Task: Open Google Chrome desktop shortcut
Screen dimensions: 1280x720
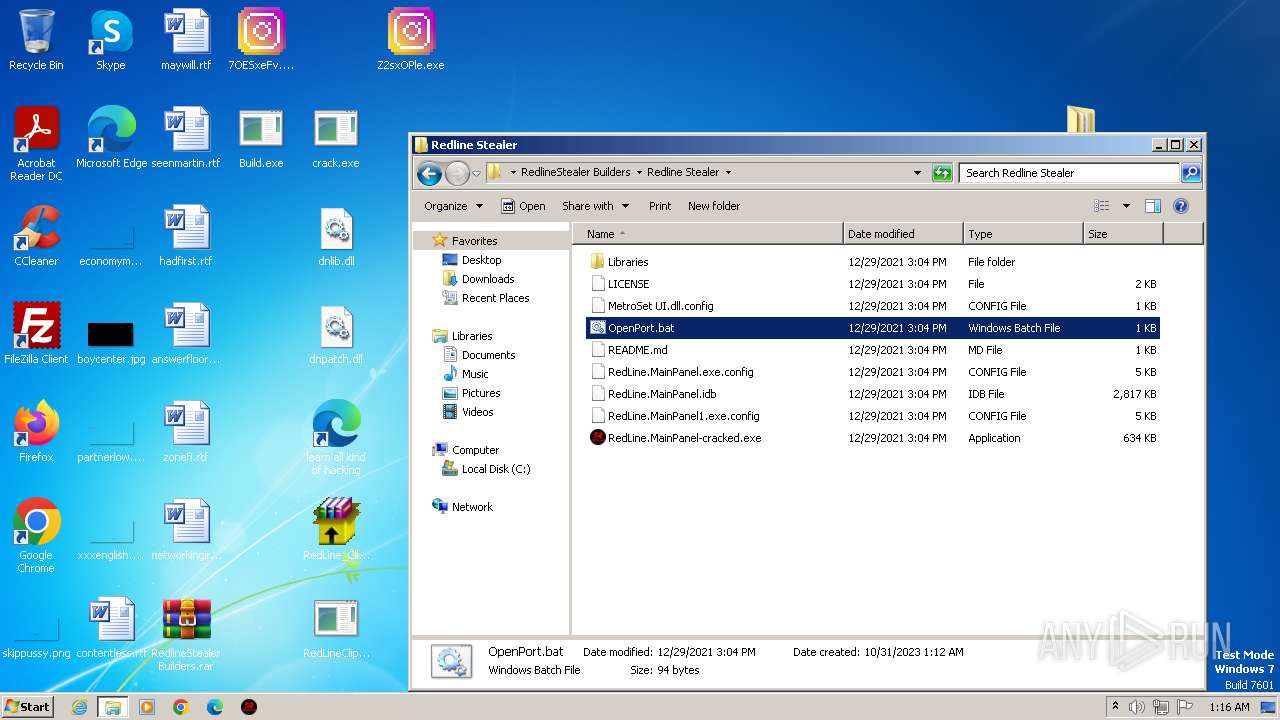Action: (36, 536)
